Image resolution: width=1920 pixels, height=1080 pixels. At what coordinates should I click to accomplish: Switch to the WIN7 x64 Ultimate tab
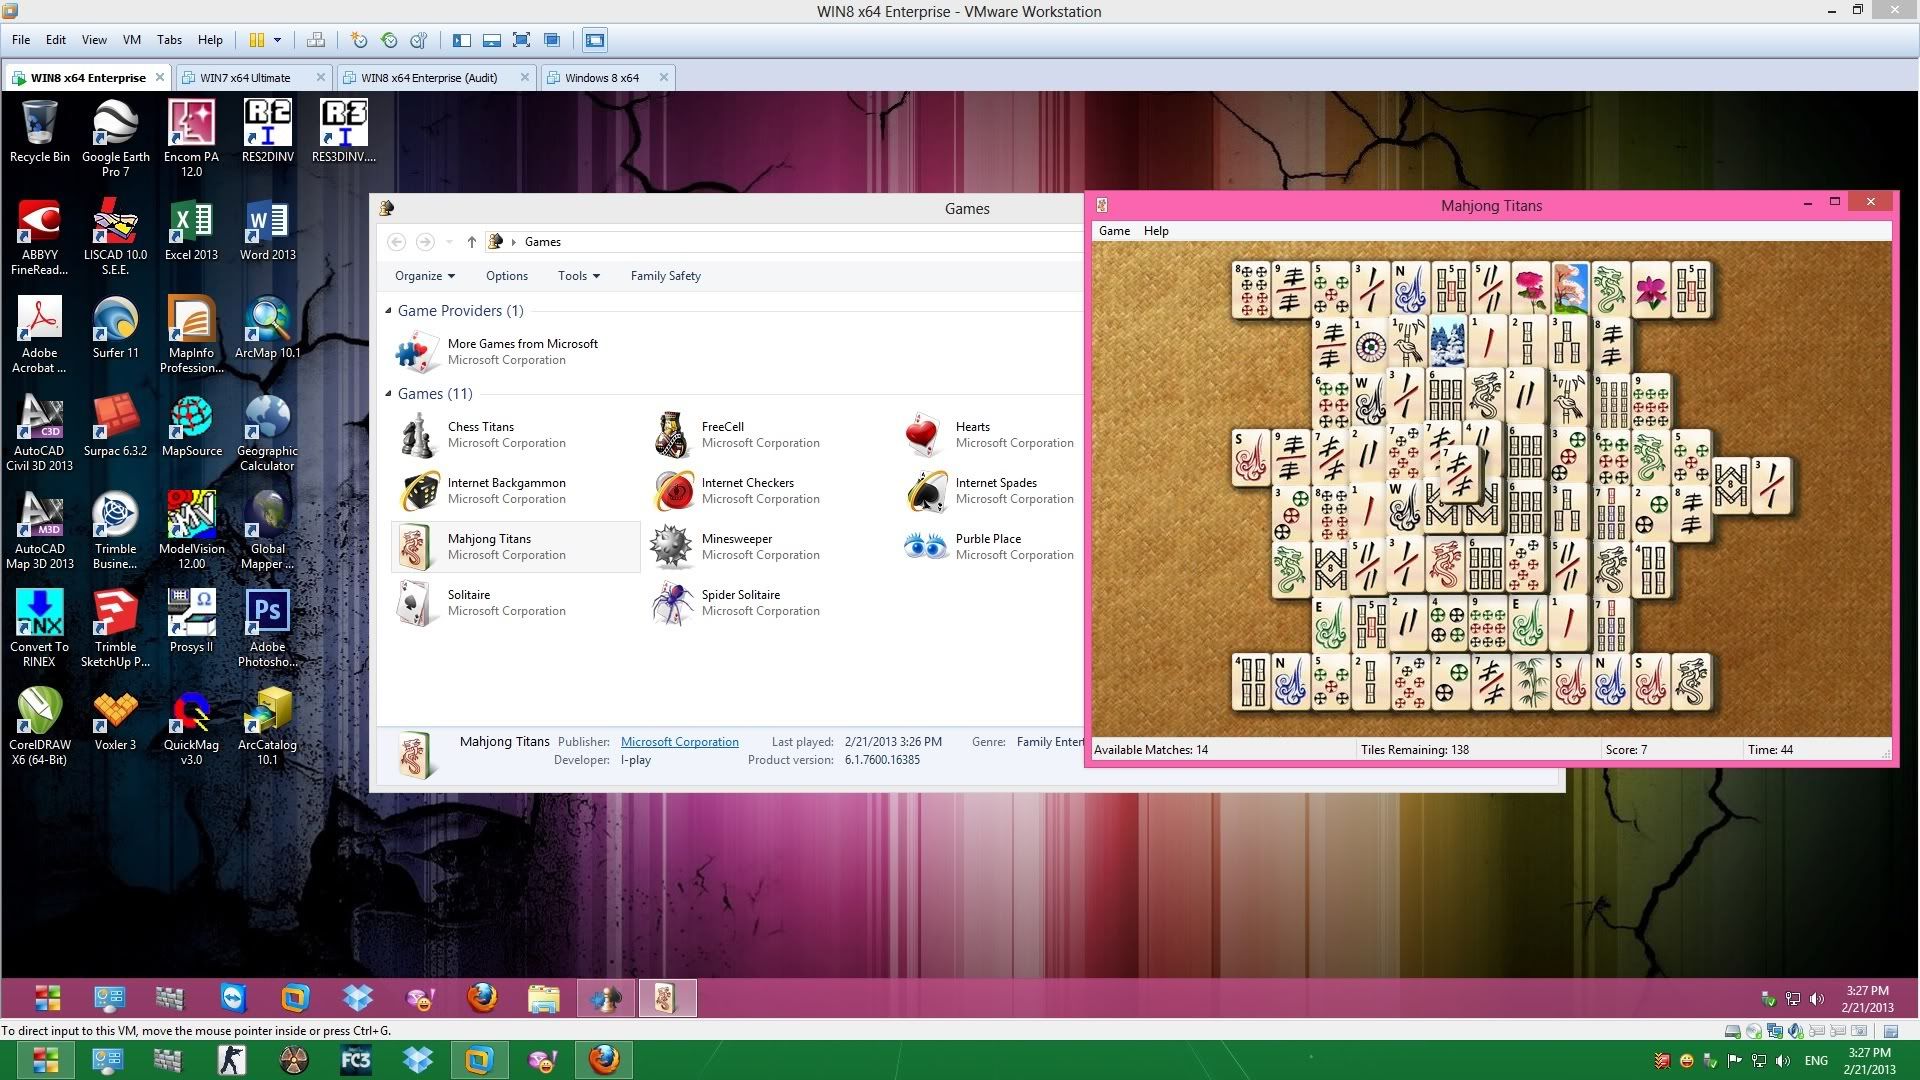pos(245,78)
